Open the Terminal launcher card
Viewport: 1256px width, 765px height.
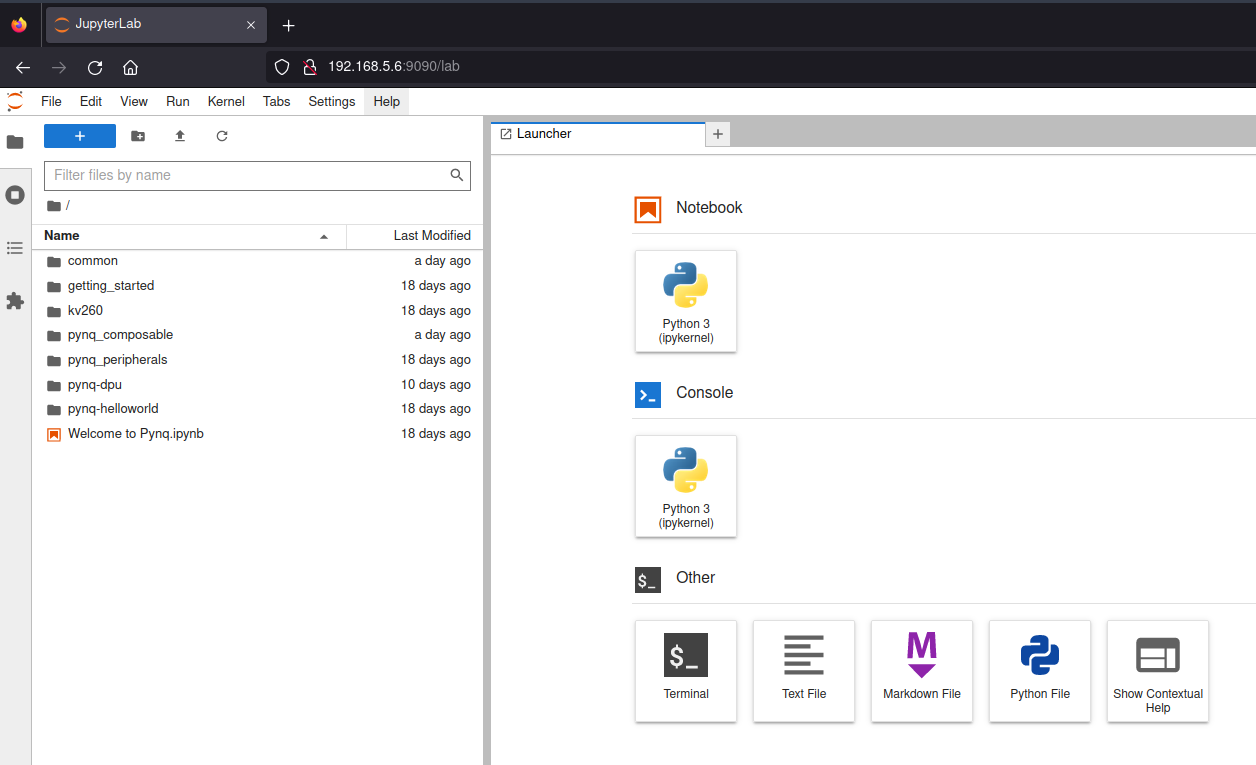[686, 670]
